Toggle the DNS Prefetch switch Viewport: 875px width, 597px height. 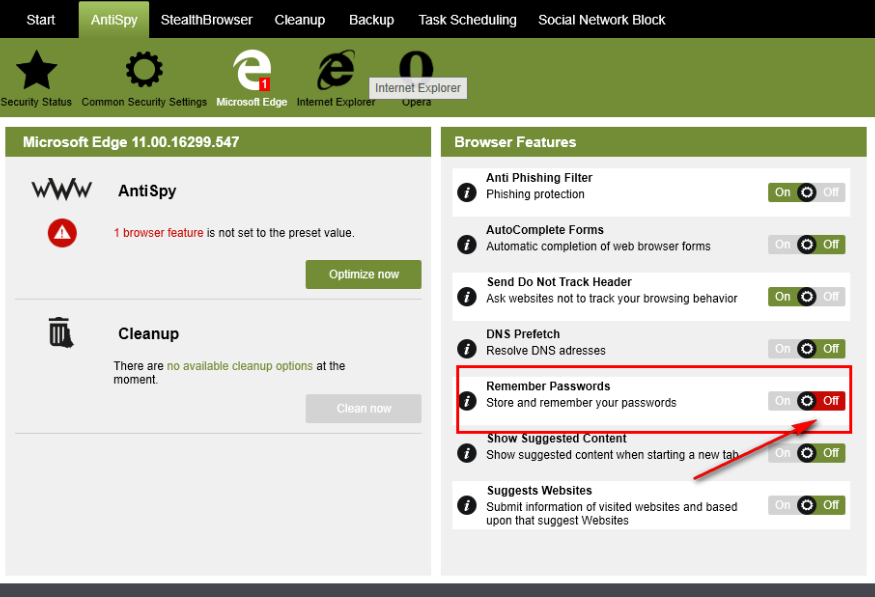coord(806,349)
